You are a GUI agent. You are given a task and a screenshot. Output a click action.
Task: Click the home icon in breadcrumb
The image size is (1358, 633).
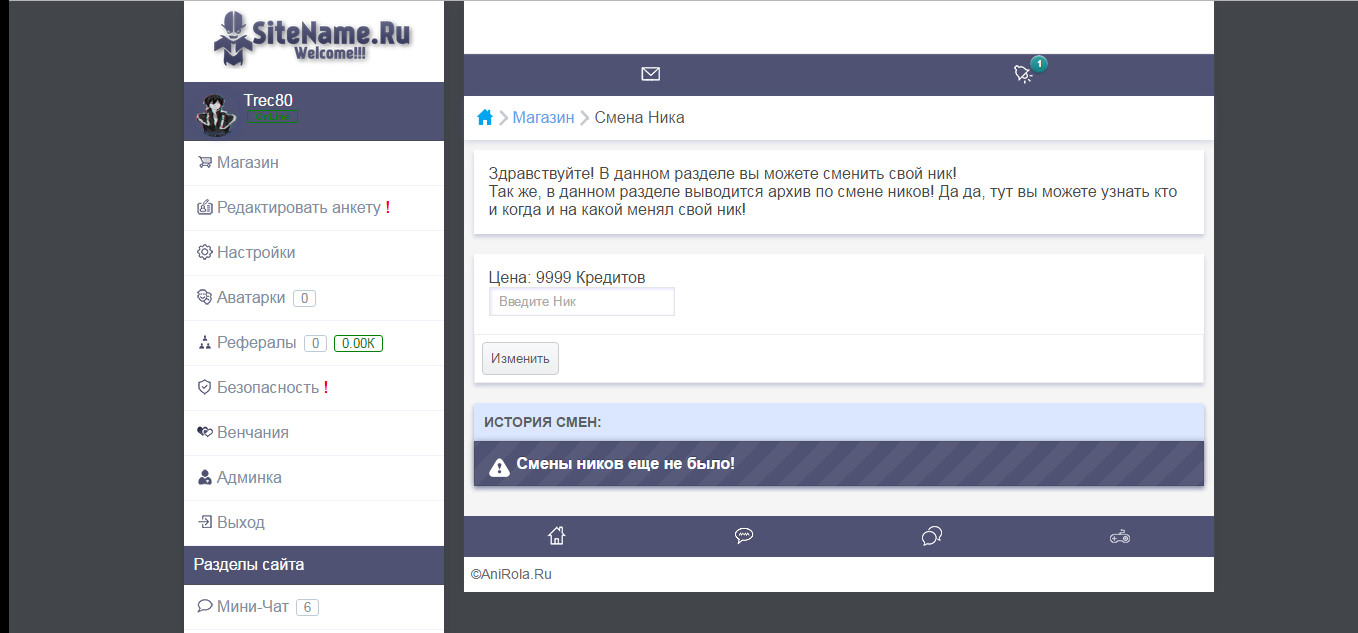click(485, 118)
